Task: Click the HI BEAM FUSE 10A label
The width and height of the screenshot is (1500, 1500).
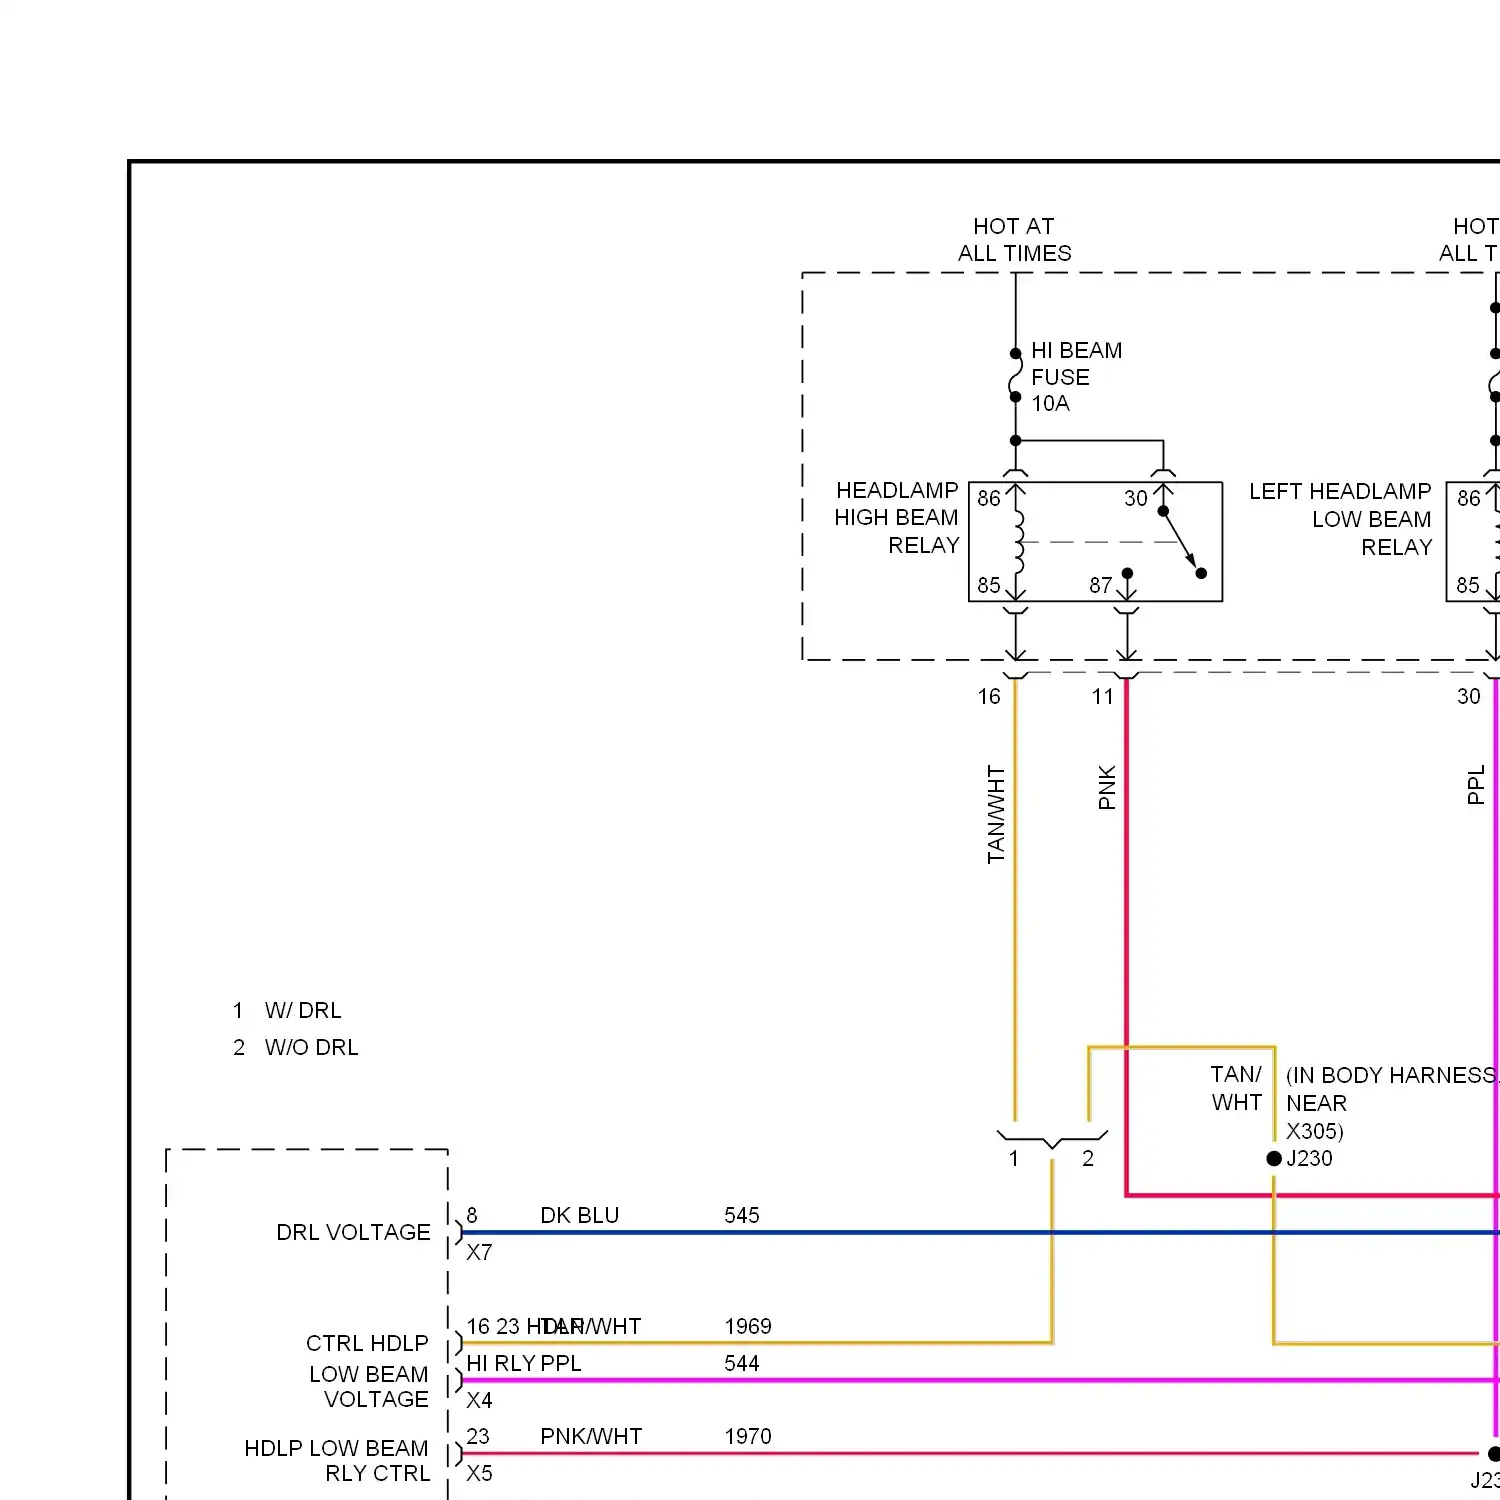Action: (x=1076, y=377)
